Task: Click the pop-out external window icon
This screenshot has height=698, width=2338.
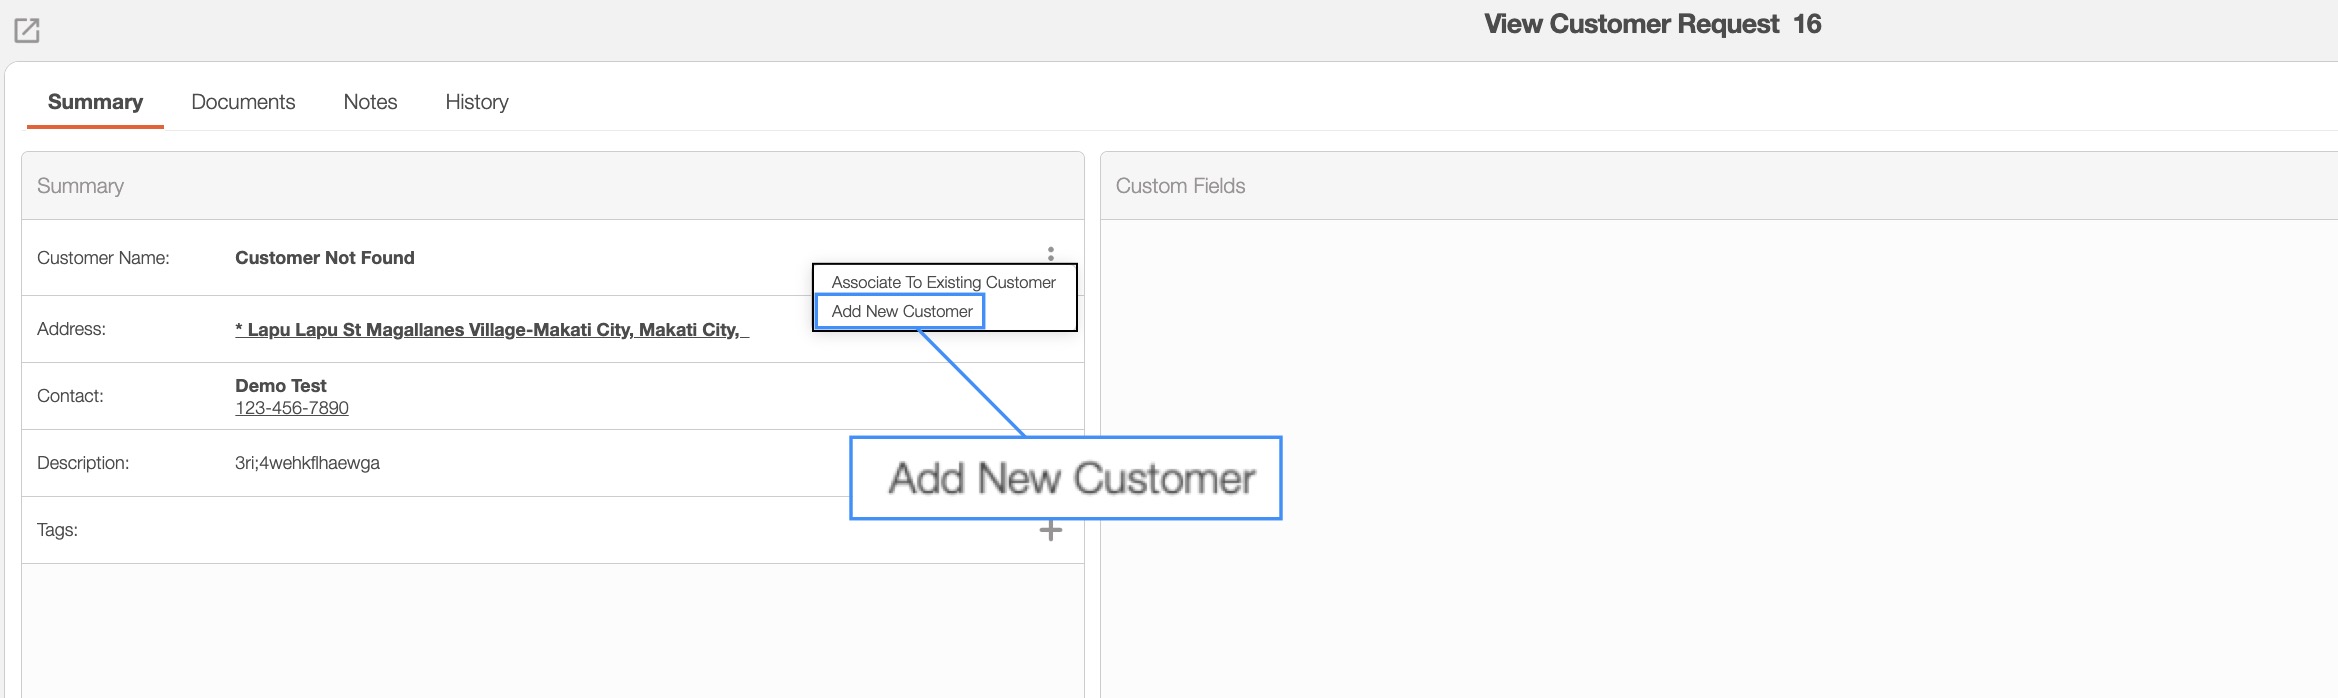Action: pyautogui.click(x=27, y=31)
